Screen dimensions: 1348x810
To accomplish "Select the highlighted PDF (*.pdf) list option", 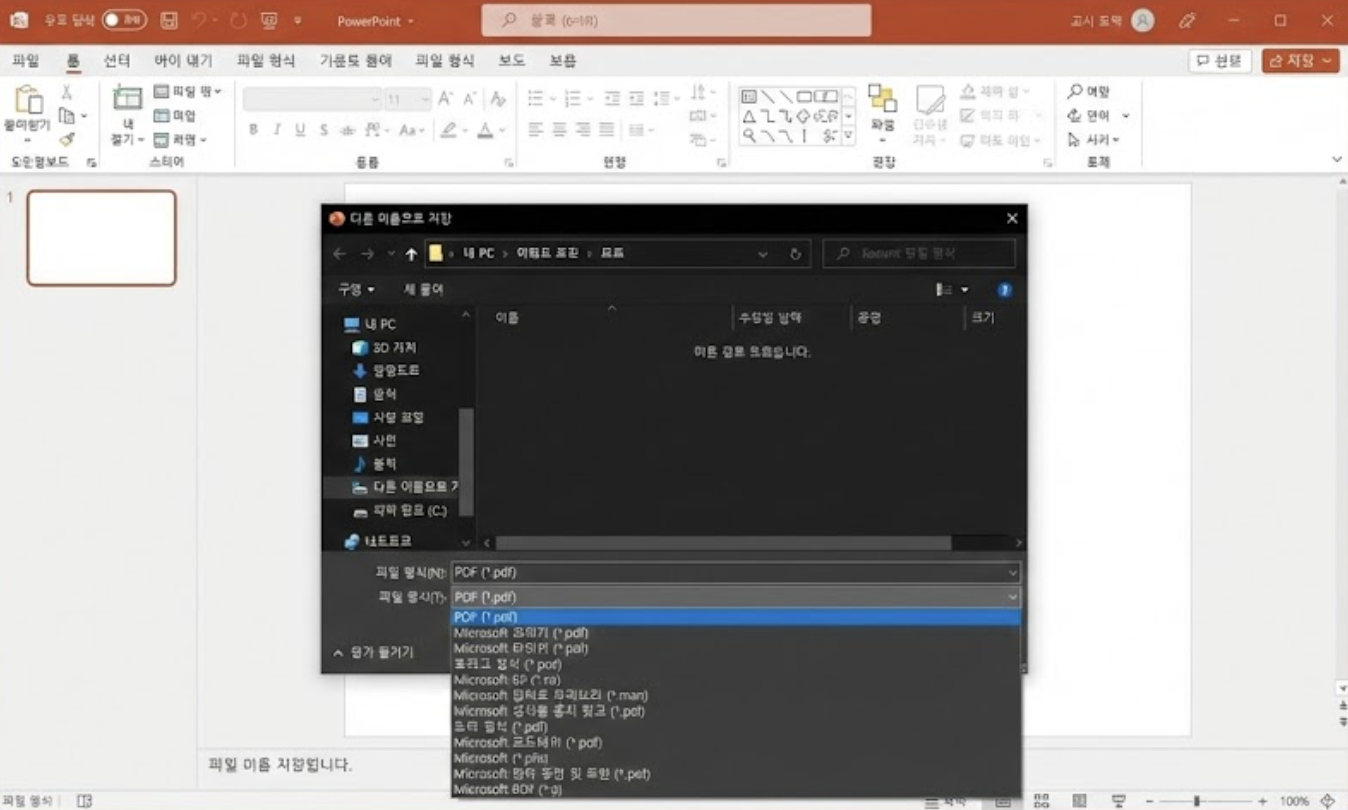I will click(735, 617).
